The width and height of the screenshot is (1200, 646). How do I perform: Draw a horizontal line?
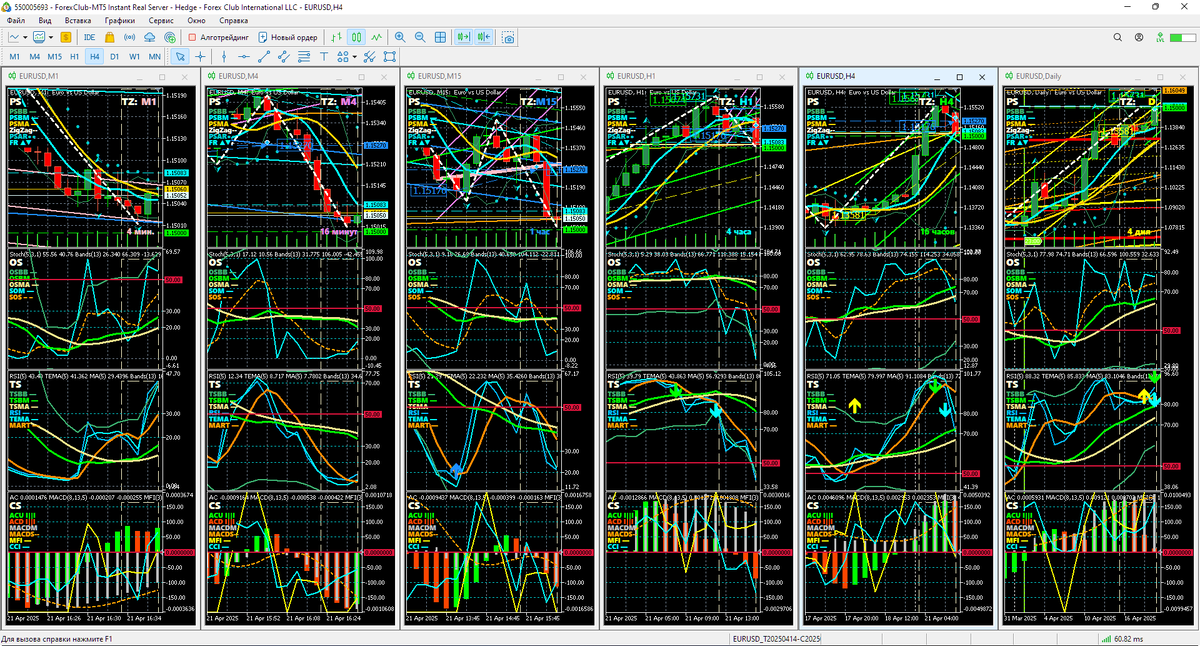[244, 57]
